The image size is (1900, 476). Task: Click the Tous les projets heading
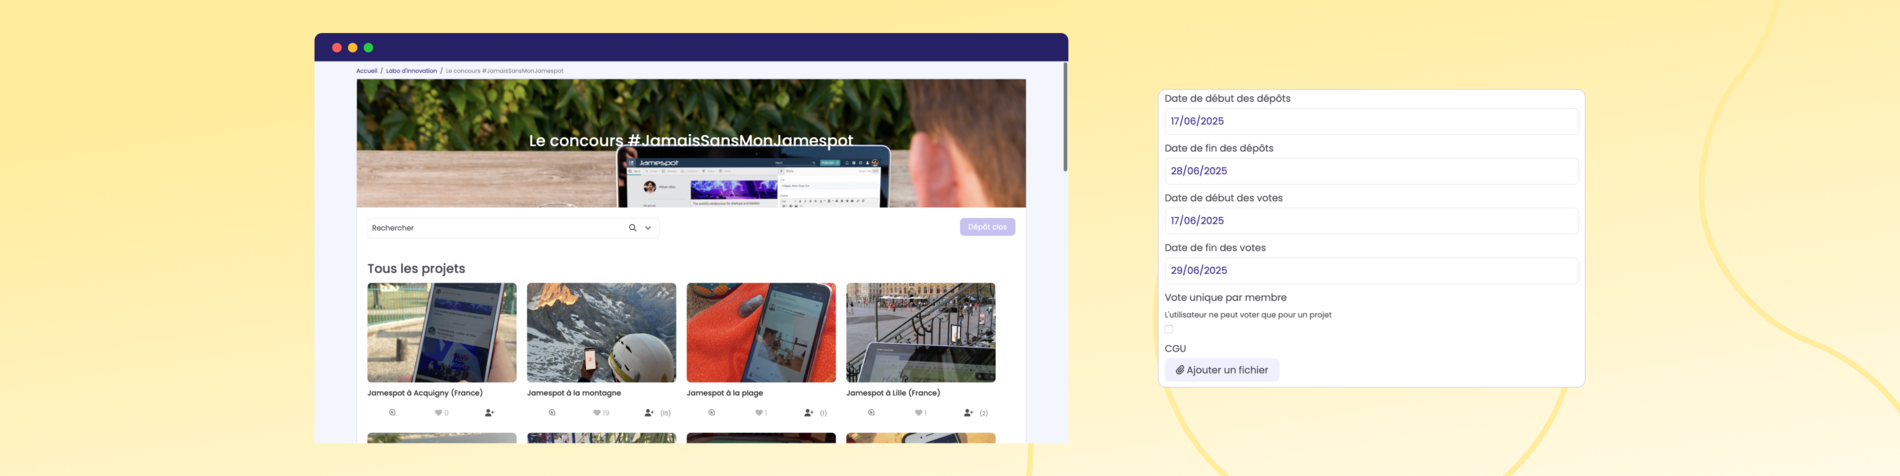(x=416, y=268)
